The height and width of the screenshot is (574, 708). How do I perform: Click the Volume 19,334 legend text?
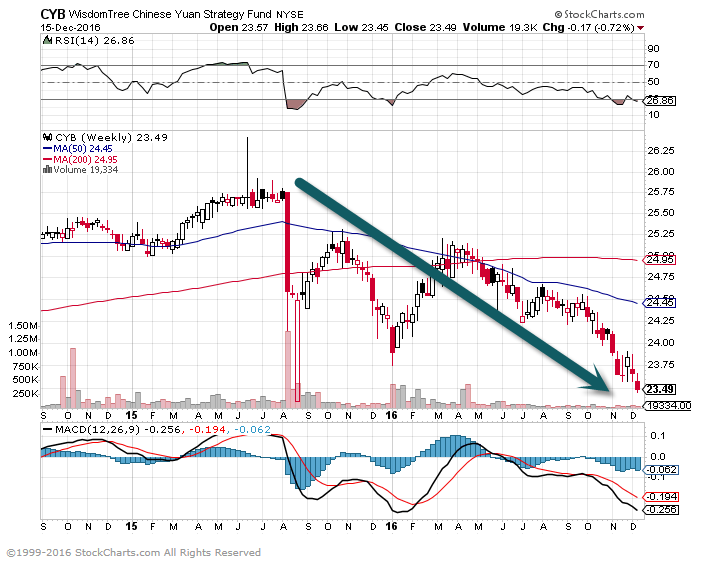85,170
